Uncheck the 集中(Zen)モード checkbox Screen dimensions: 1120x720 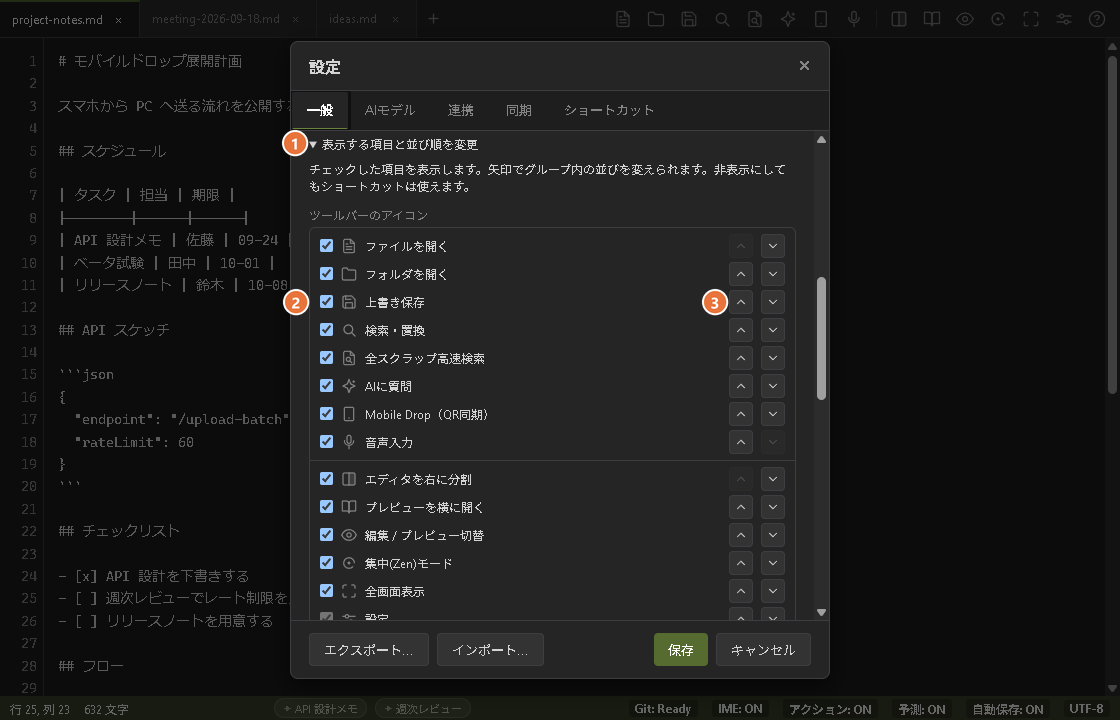[326, 562]
